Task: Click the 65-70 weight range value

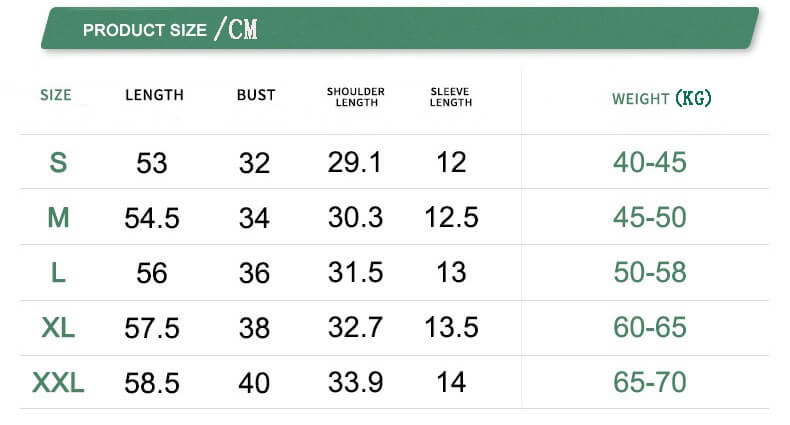Action: 650,382
